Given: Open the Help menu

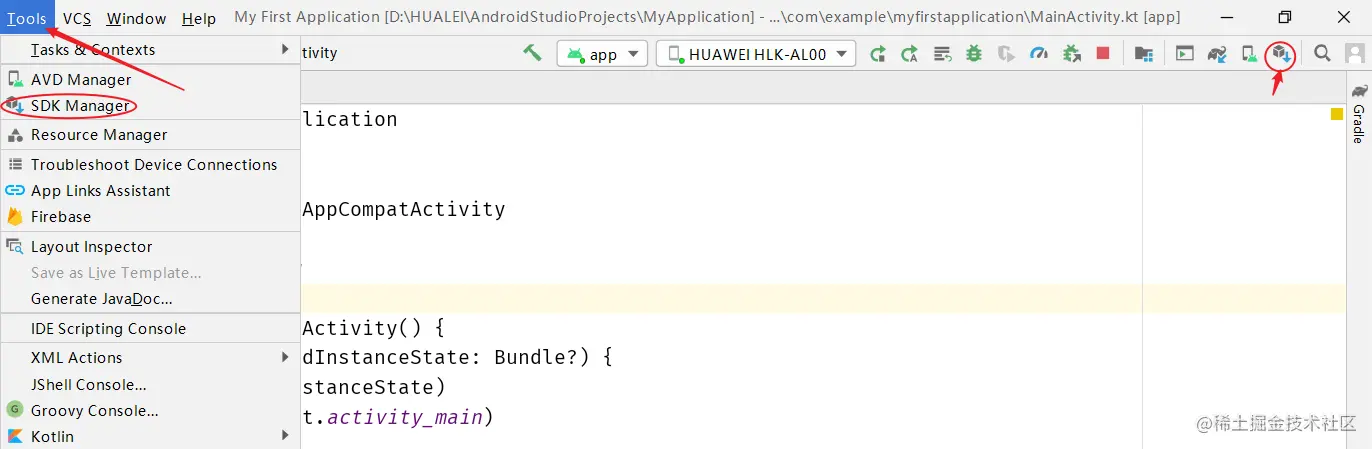Looking at the screenshot, I should pyautogui.click(x=199, y=18).
